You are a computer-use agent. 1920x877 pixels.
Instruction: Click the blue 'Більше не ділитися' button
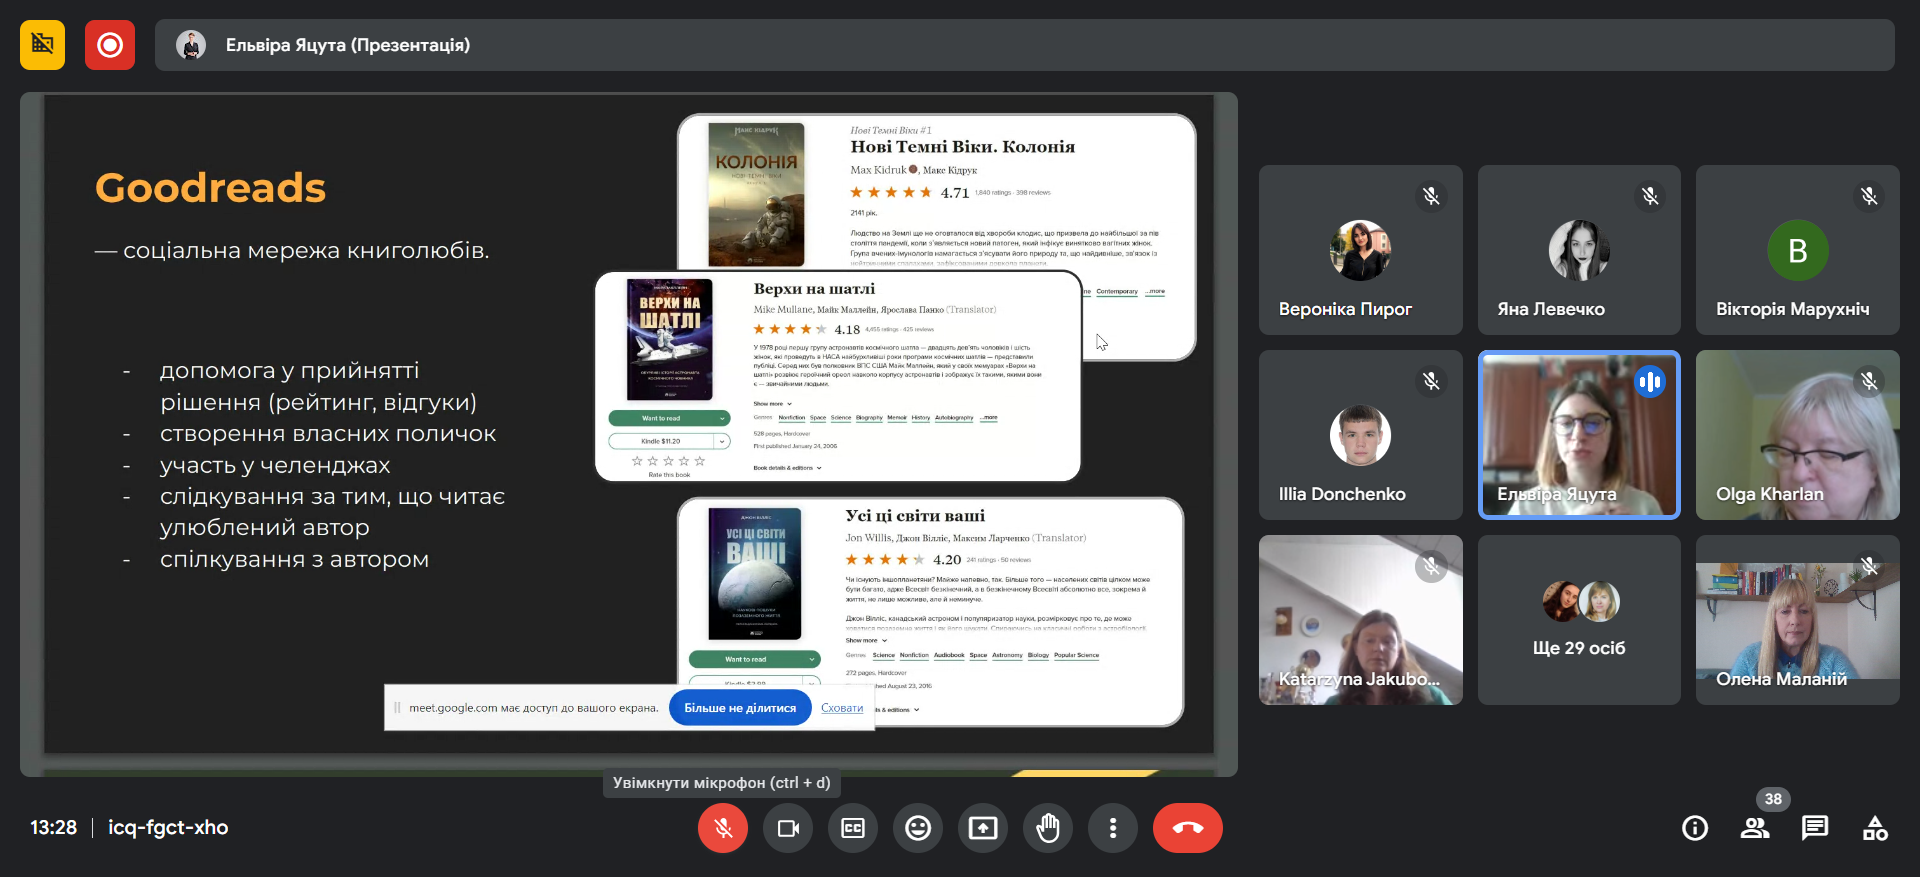(x=740, y=708)
